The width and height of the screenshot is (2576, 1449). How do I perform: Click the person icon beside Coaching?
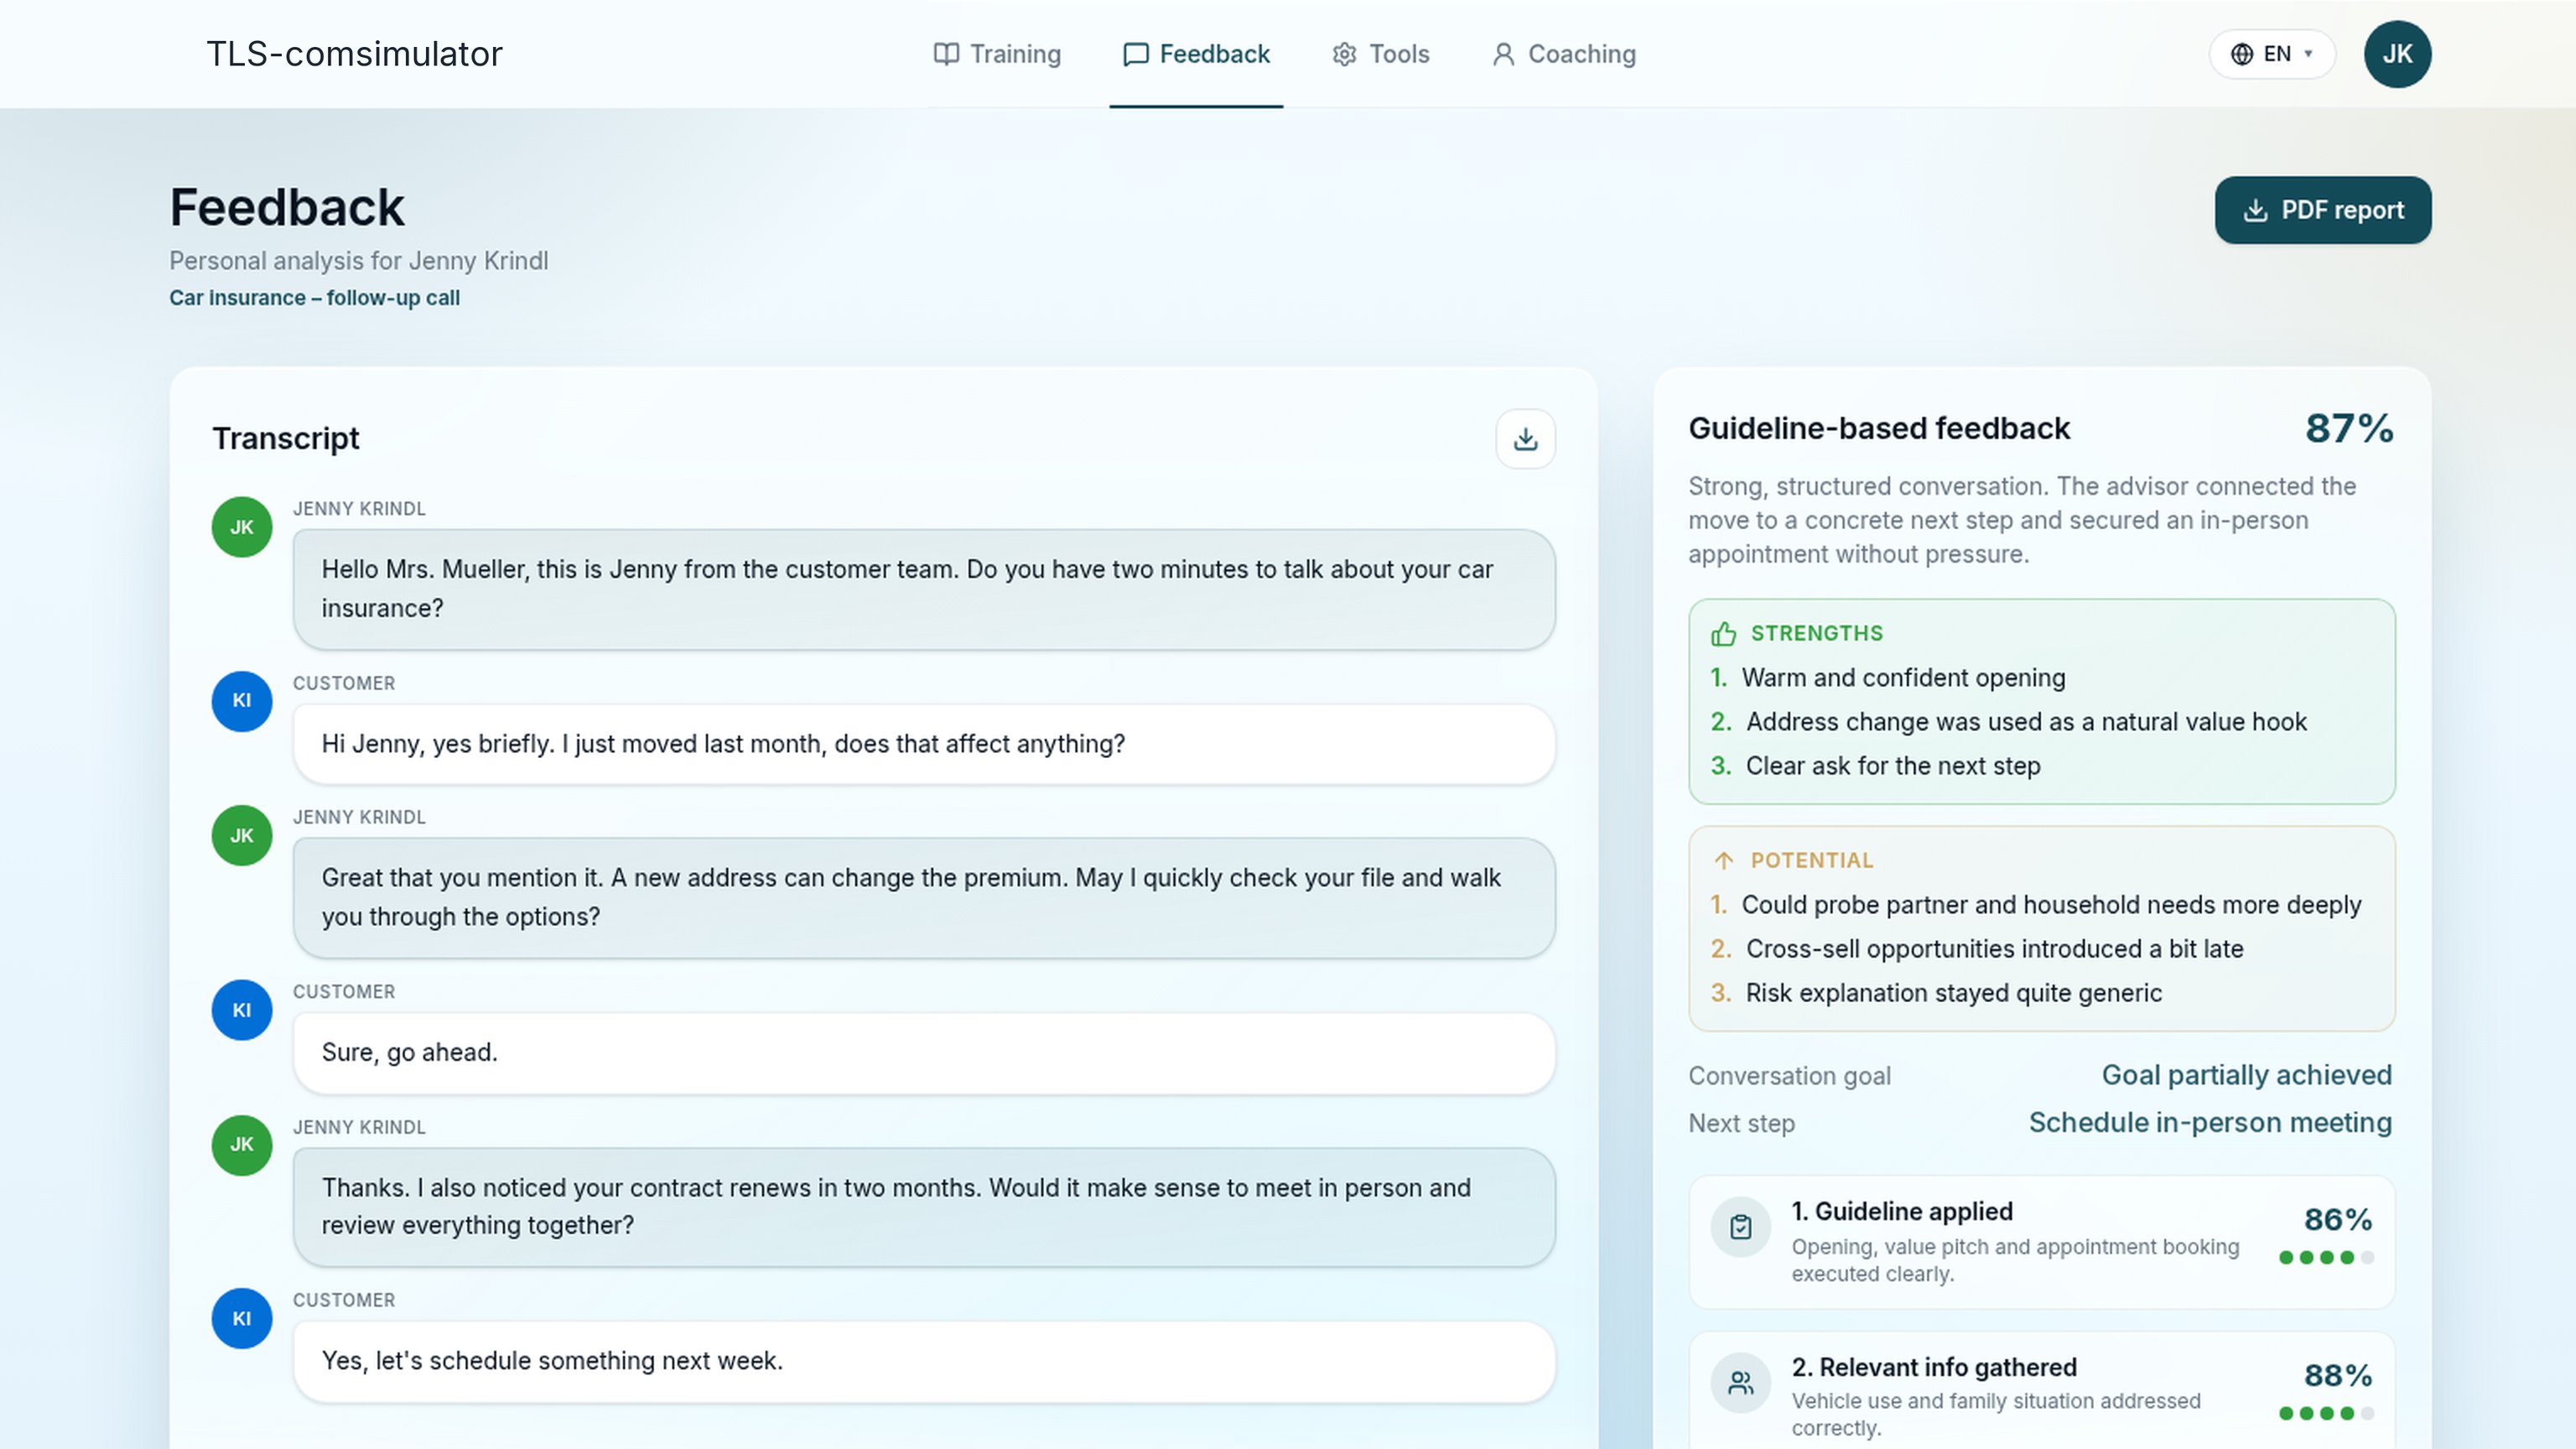[1504, 54]
